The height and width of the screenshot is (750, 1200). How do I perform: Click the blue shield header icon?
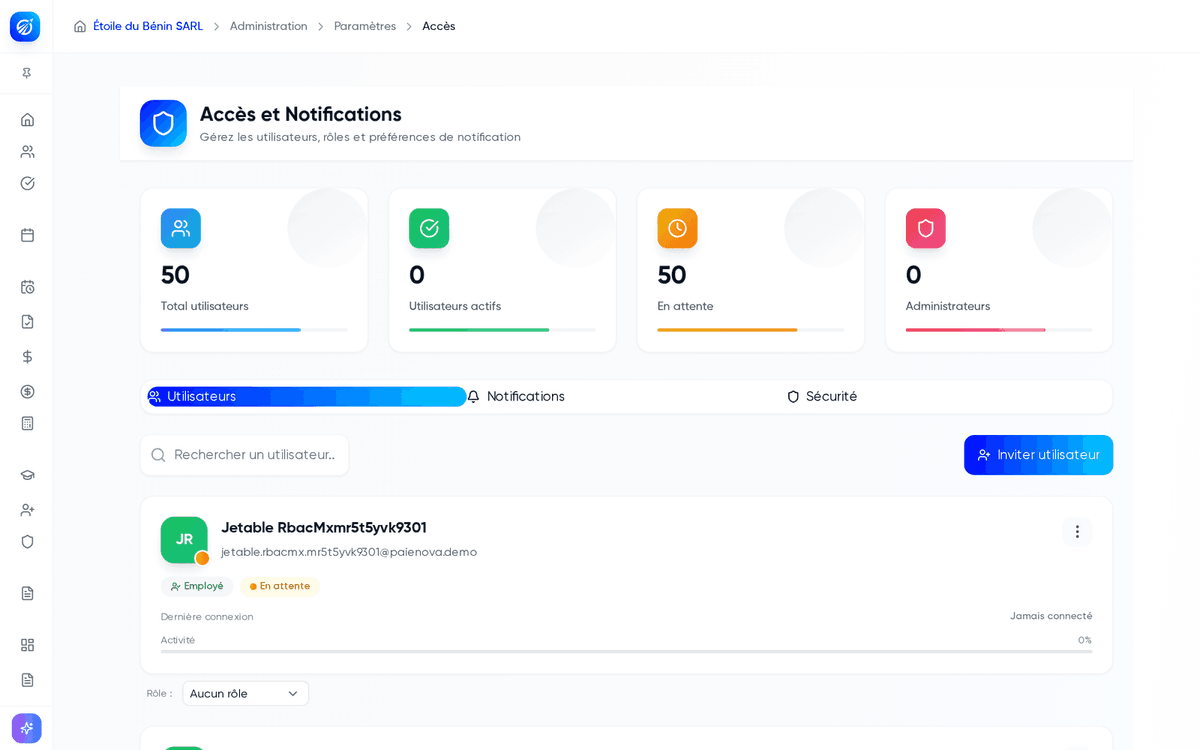click(x=163, y=123)
